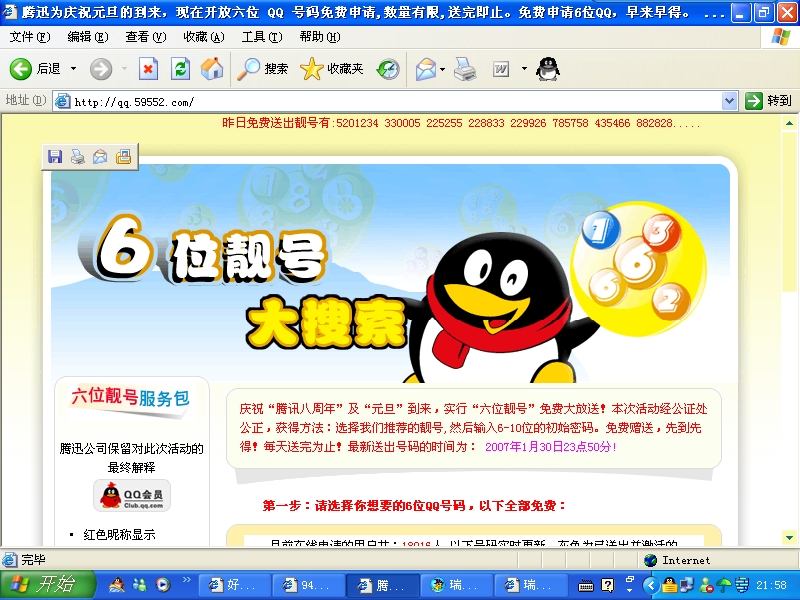The width and height of the screenshot is (800, 600).
Task: Open the 帮助(H) menu
Action: click(320, 37)
